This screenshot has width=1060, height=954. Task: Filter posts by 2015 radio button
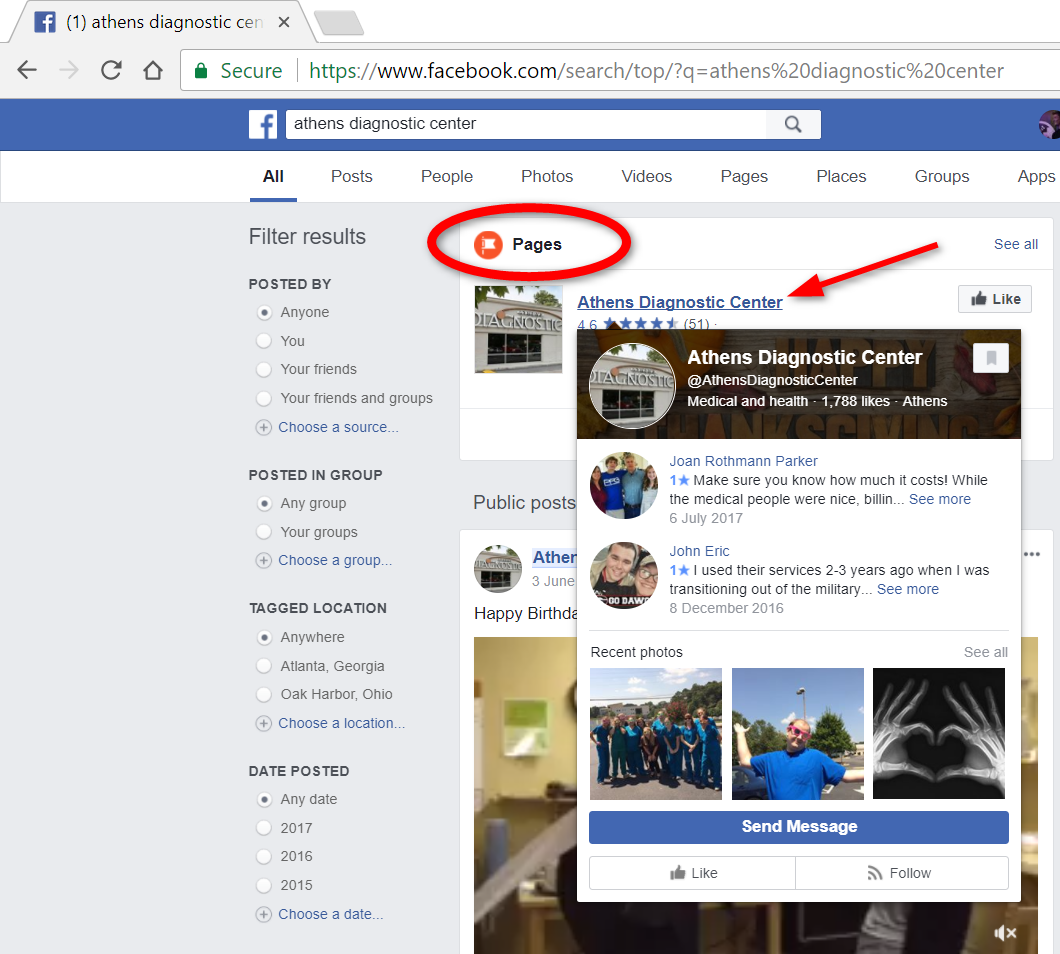tap(264, 886)
